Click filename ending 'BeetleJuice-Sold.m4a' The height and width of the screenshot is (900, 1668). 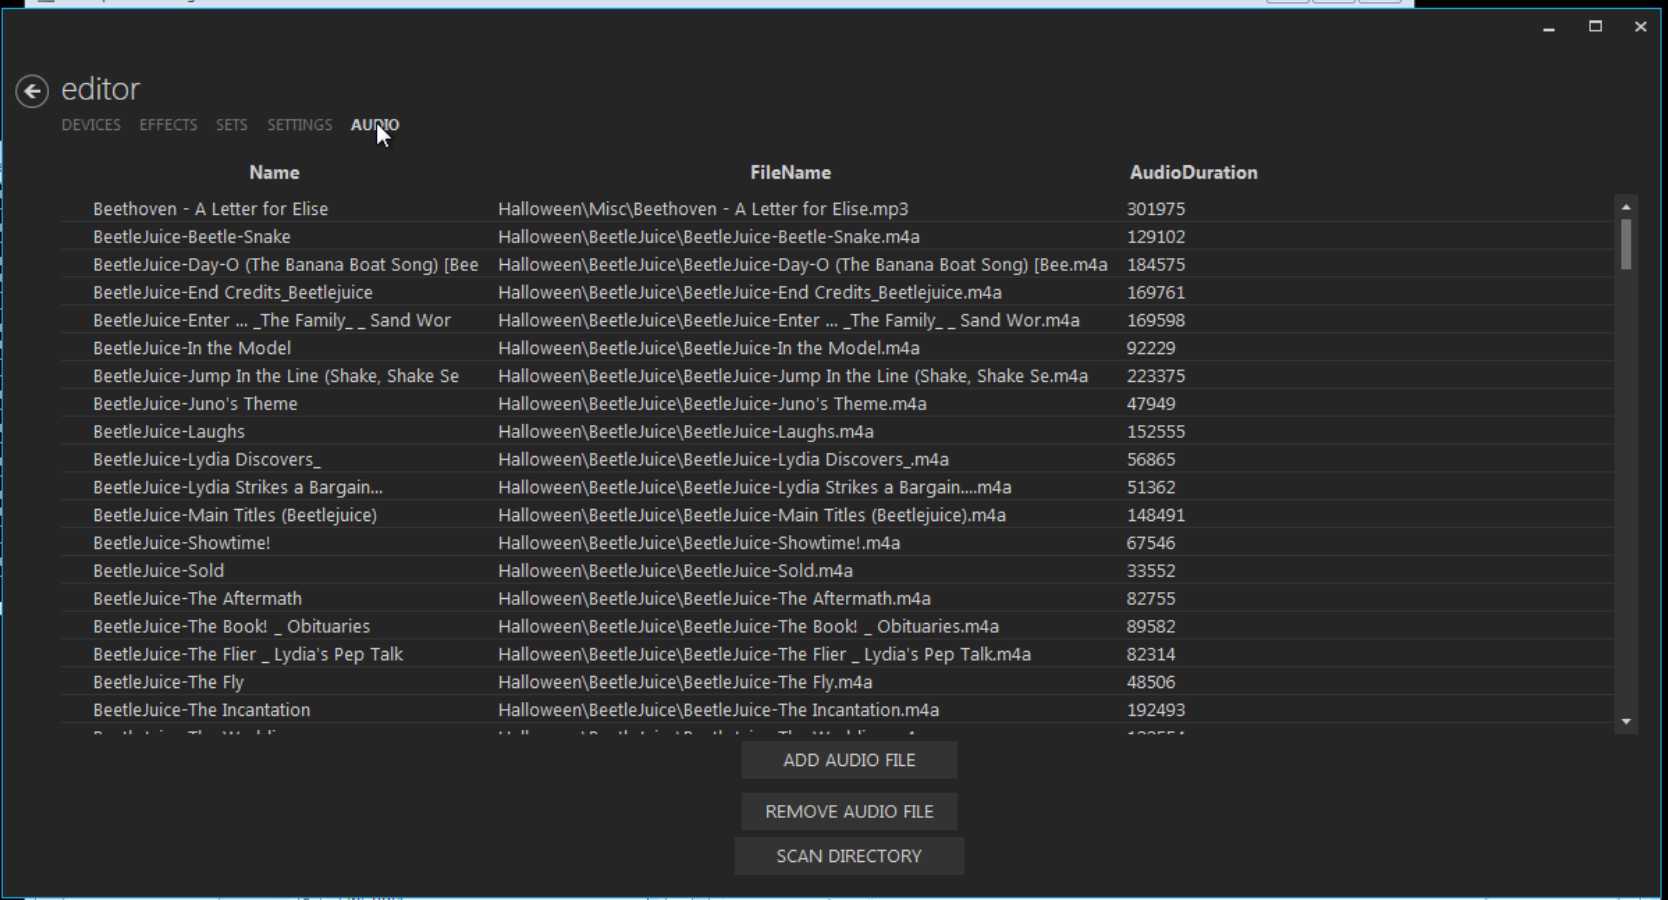675,571
